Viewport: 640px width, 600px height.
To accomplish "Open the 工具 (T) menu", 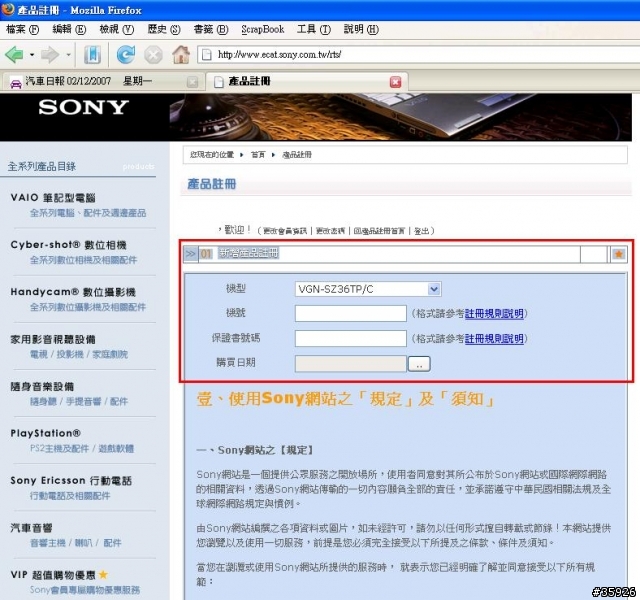I will tap(313, 29).
